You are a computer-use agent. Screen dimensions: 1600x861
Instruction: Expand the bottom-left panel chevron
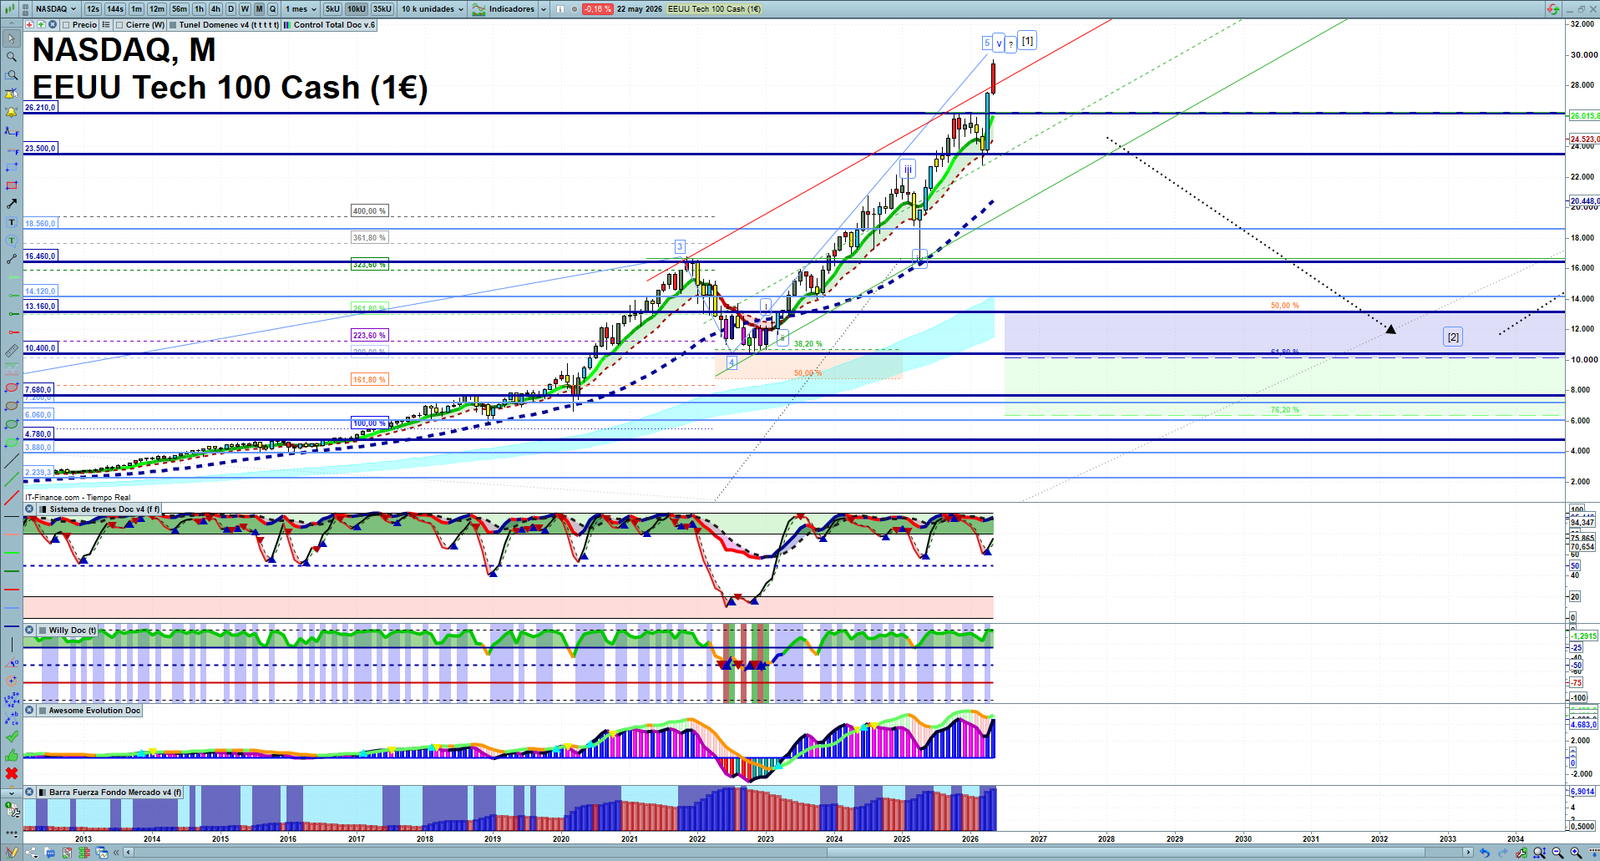point(12,793)
